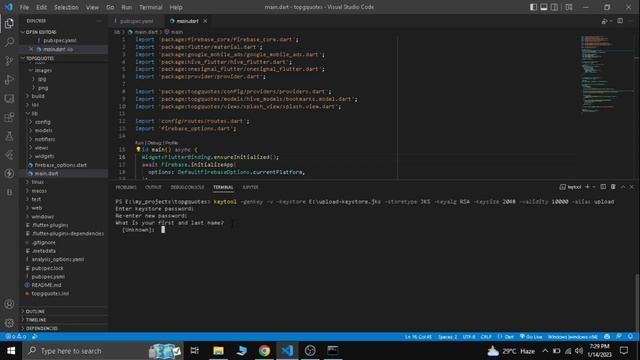Toggle the secondary side bar layout
This screenshot has width=640, height=360.
point(554,7)
